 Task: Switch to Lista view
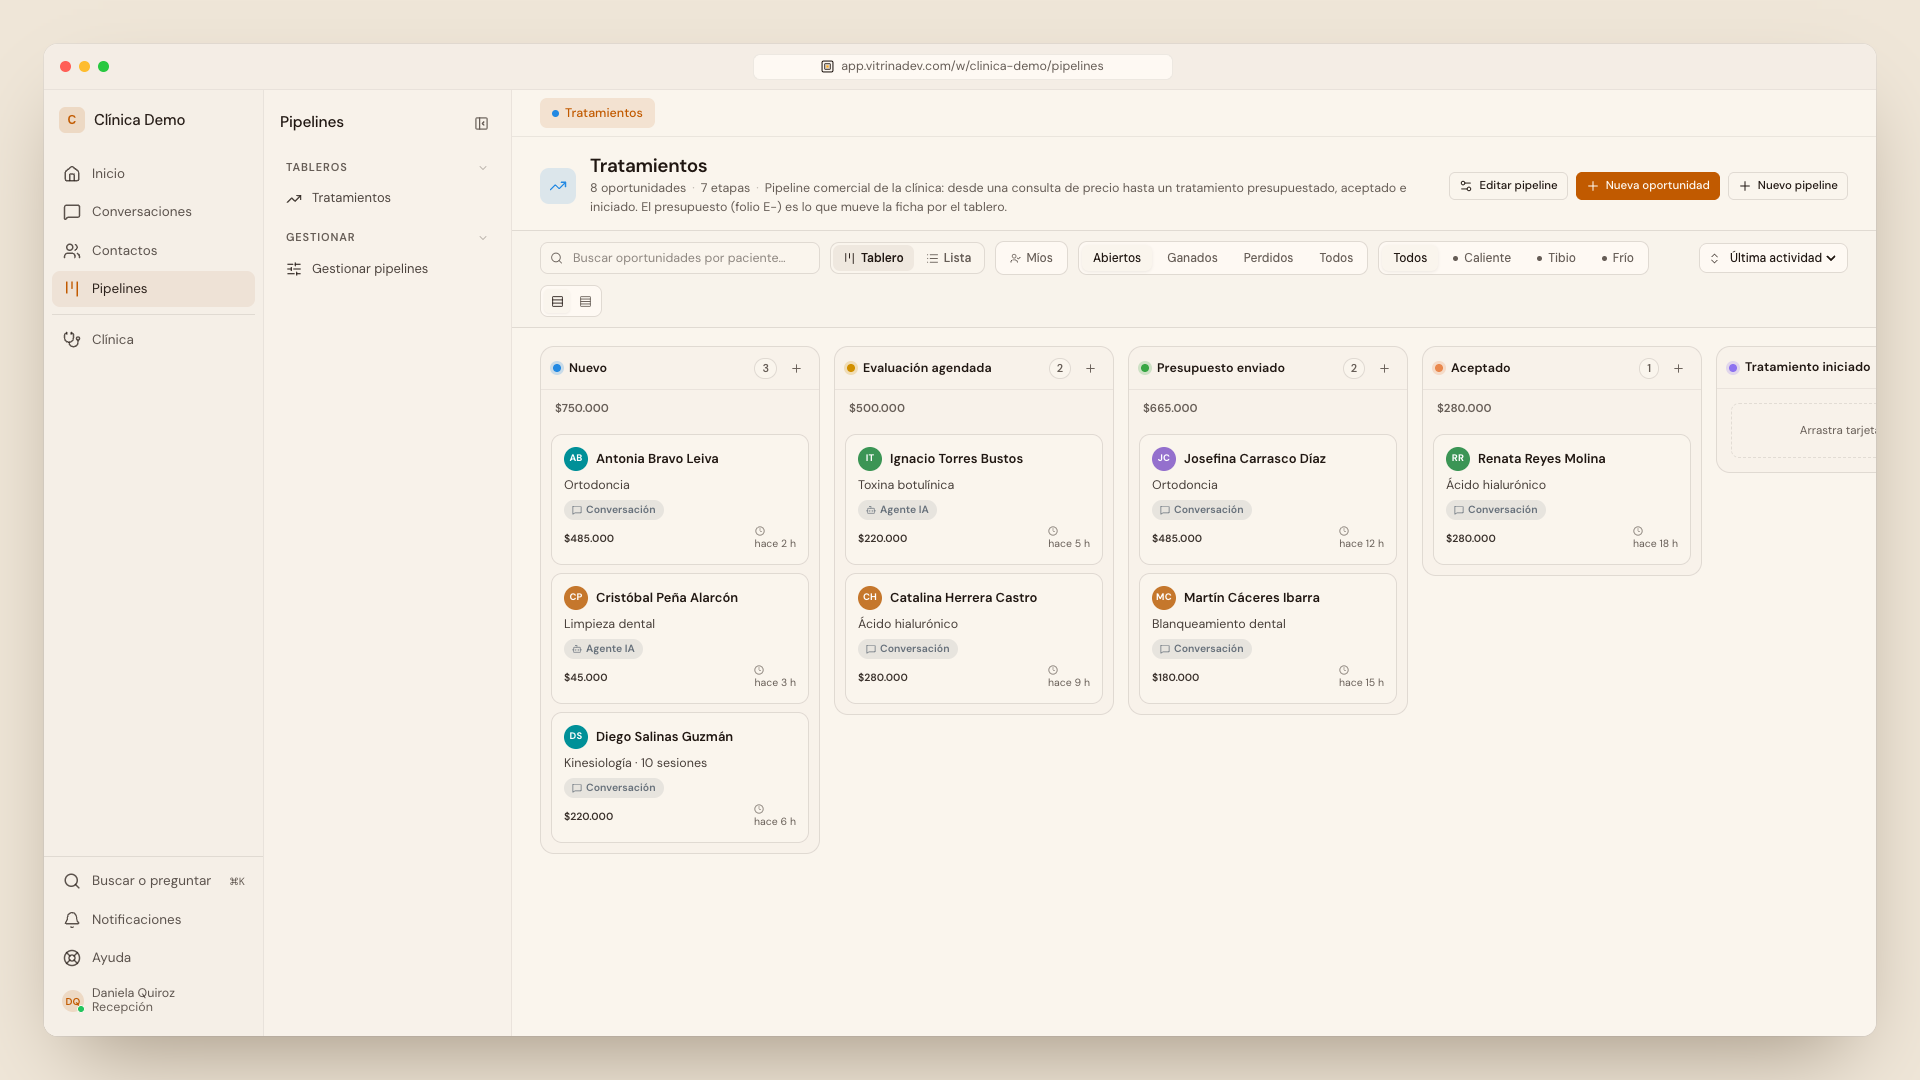[x=949, y=258]
